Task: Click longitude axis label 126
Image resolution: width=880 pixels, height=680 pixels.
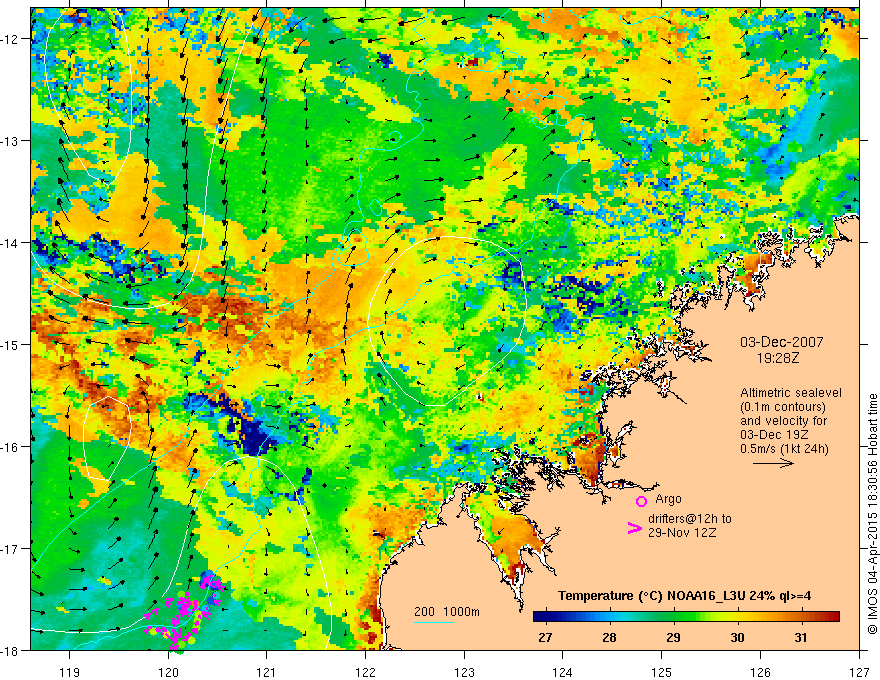Action: tap(760, 672)
